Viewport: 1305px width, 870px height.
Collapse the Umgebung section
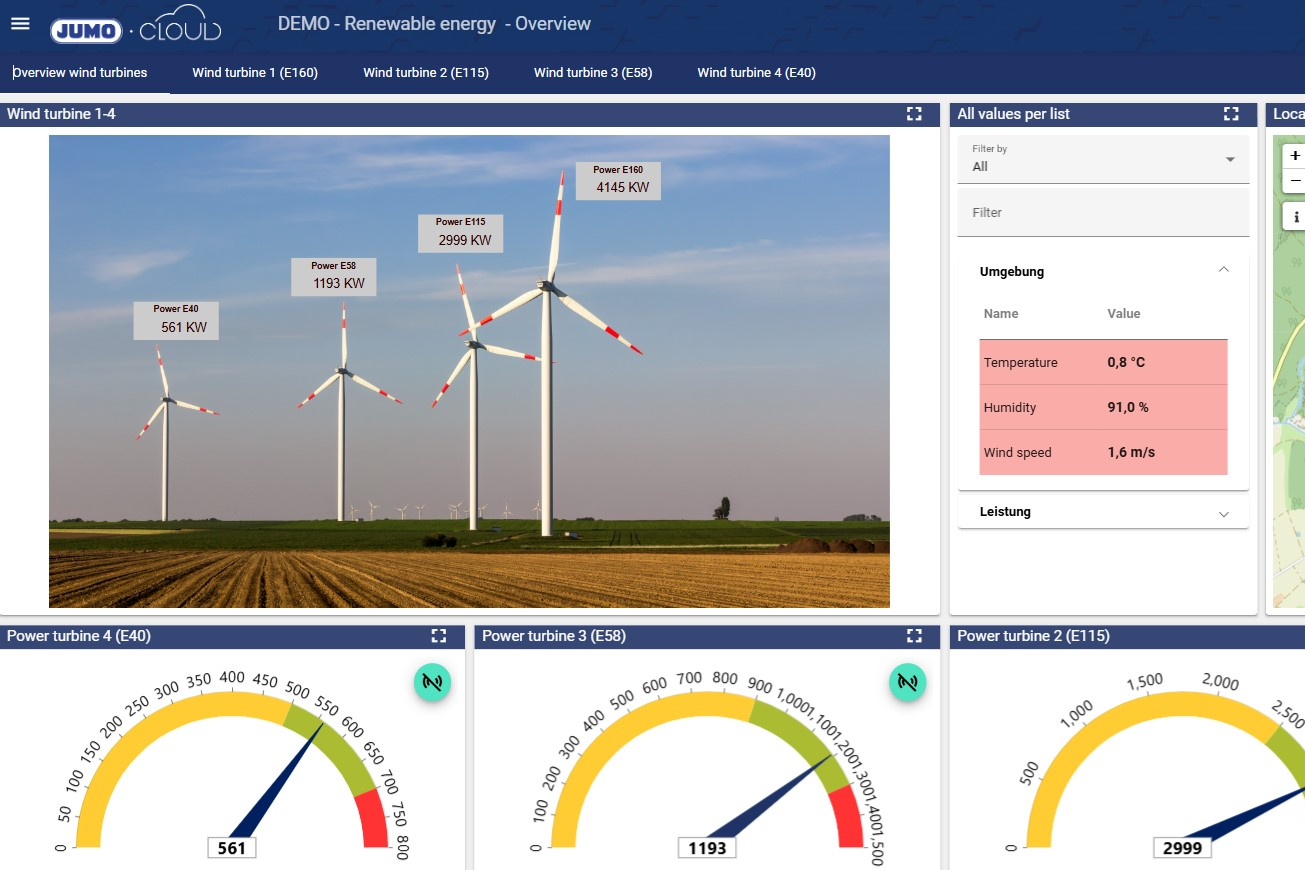(1223, 270)
